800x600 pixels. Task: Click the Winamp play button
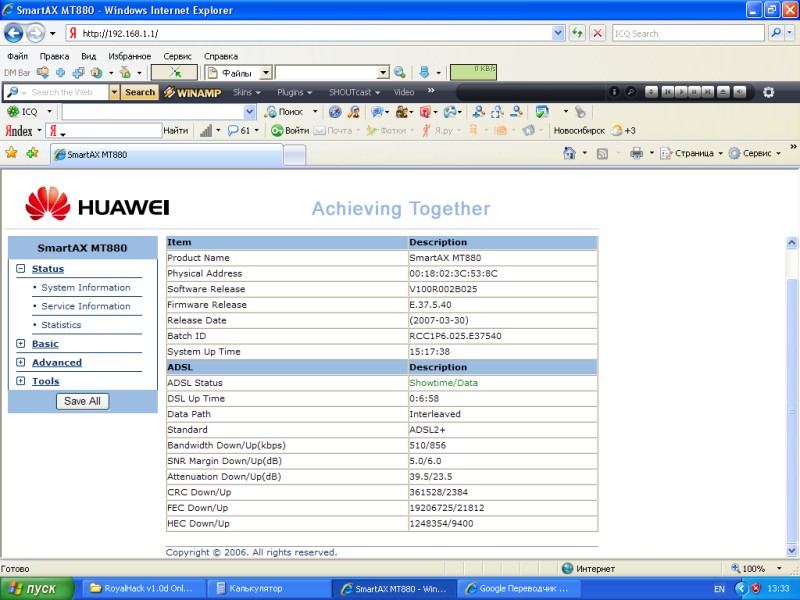click(680, 92)
